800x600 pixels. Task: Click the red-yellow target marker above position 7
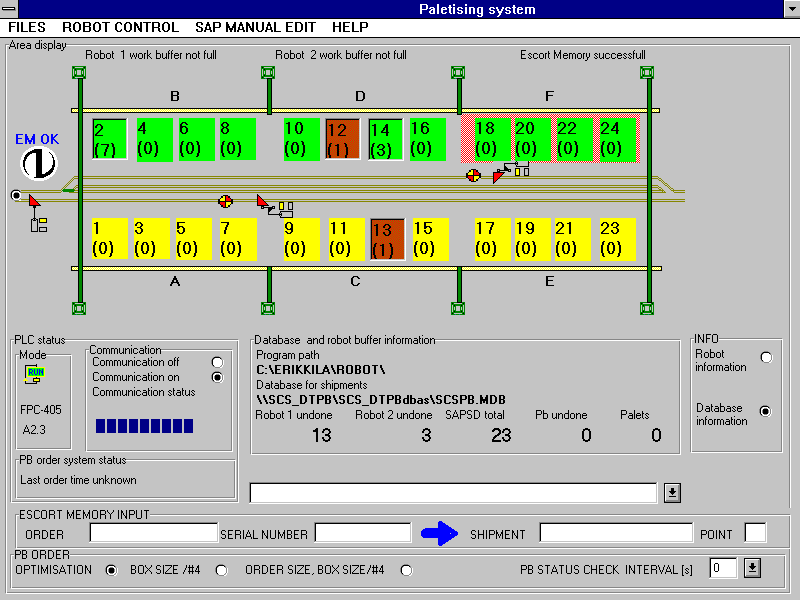coord(225,201)
